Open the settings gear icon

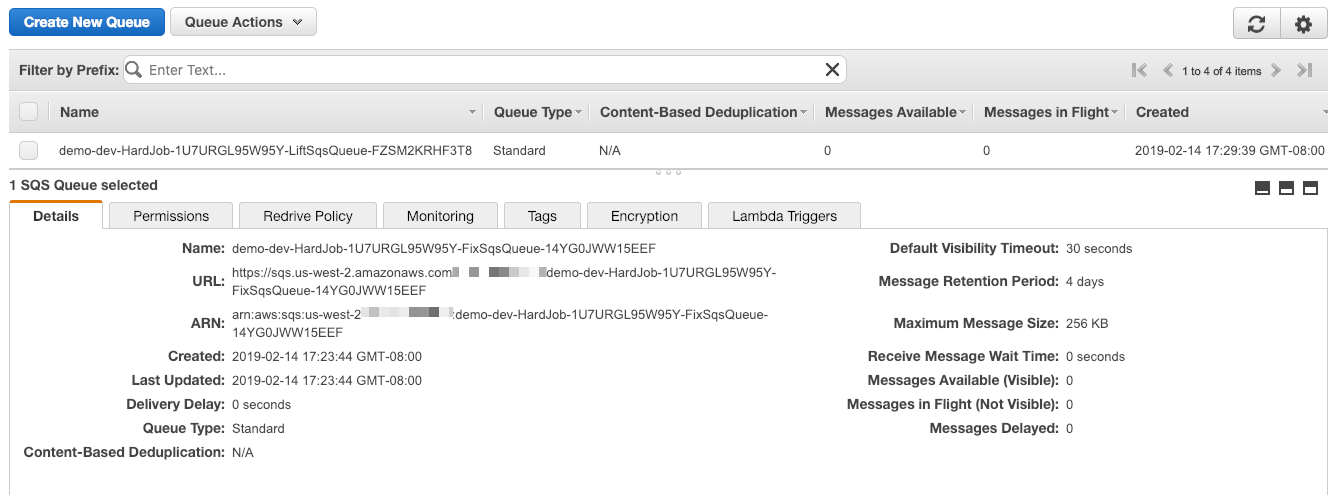[1303, 24]
